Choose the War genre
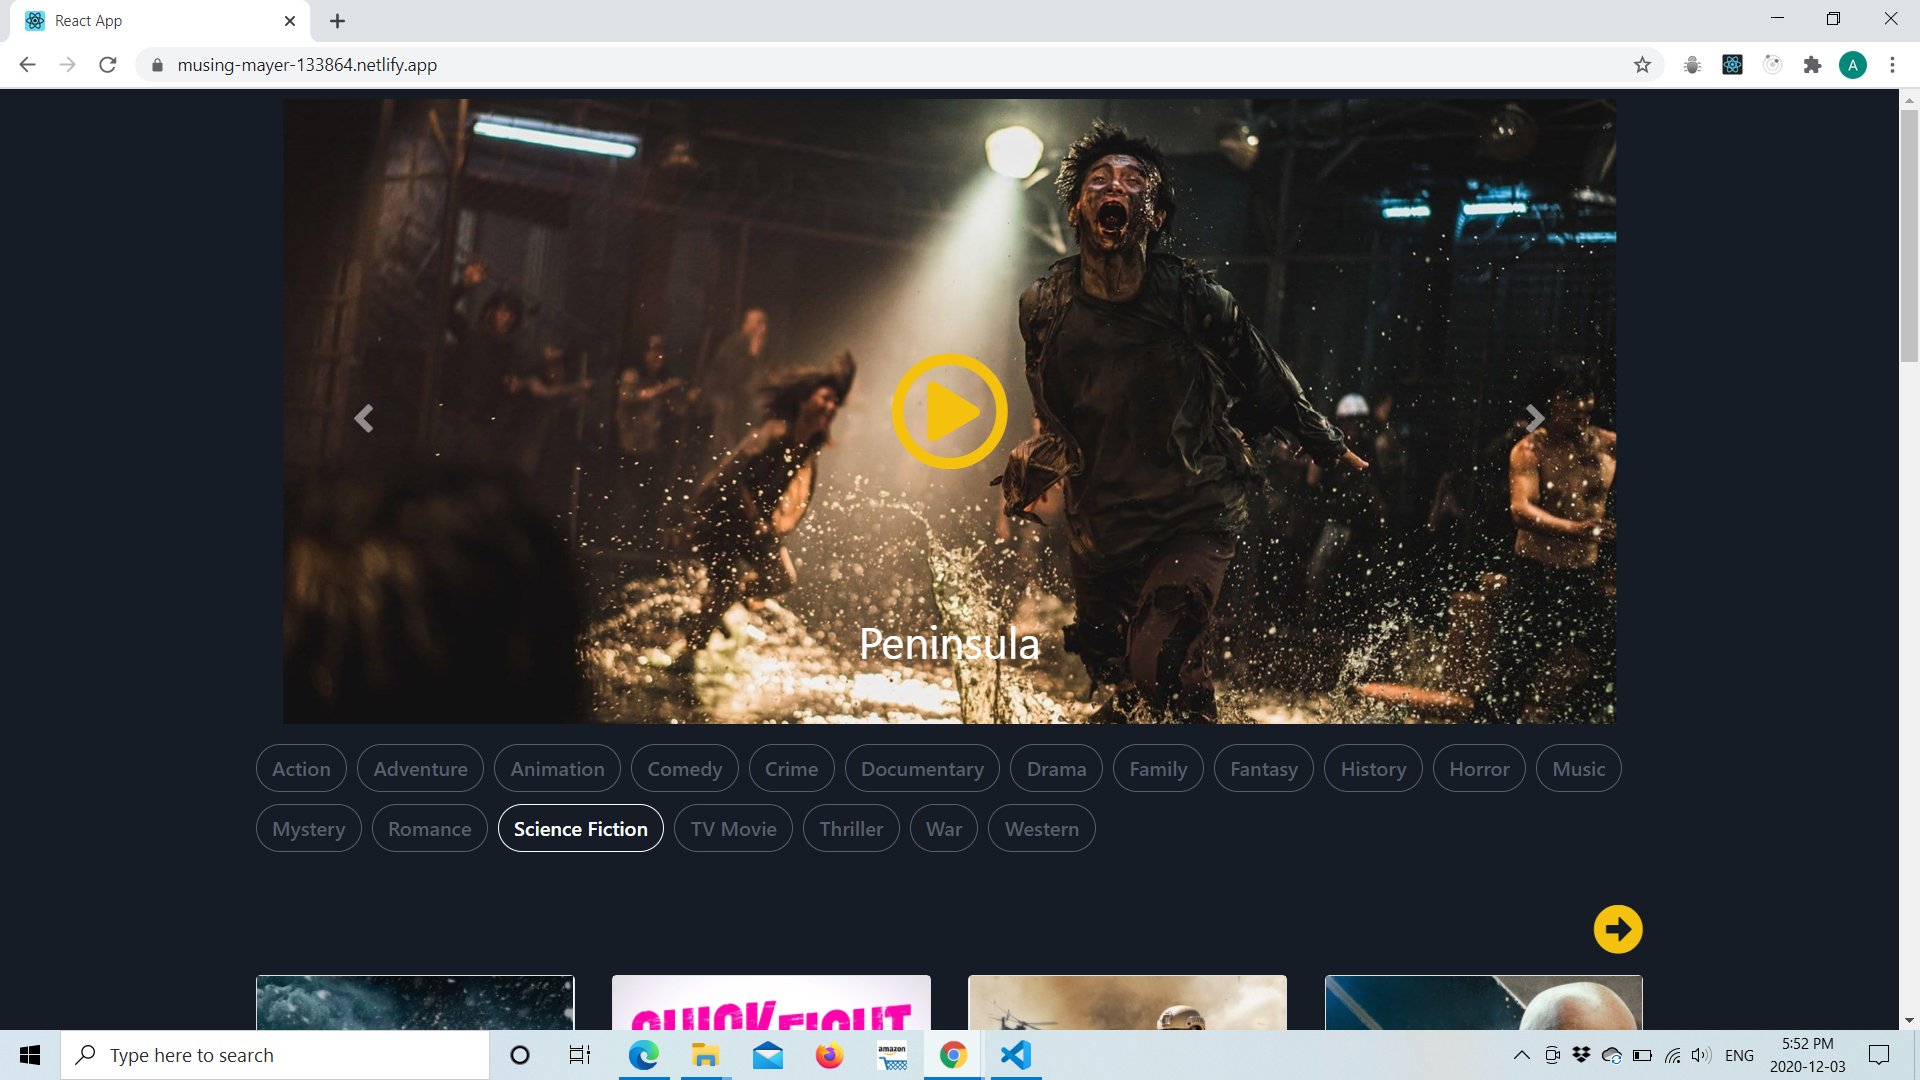The height and width of the screenshot is (1080, 1920). [x=943, y=829]
